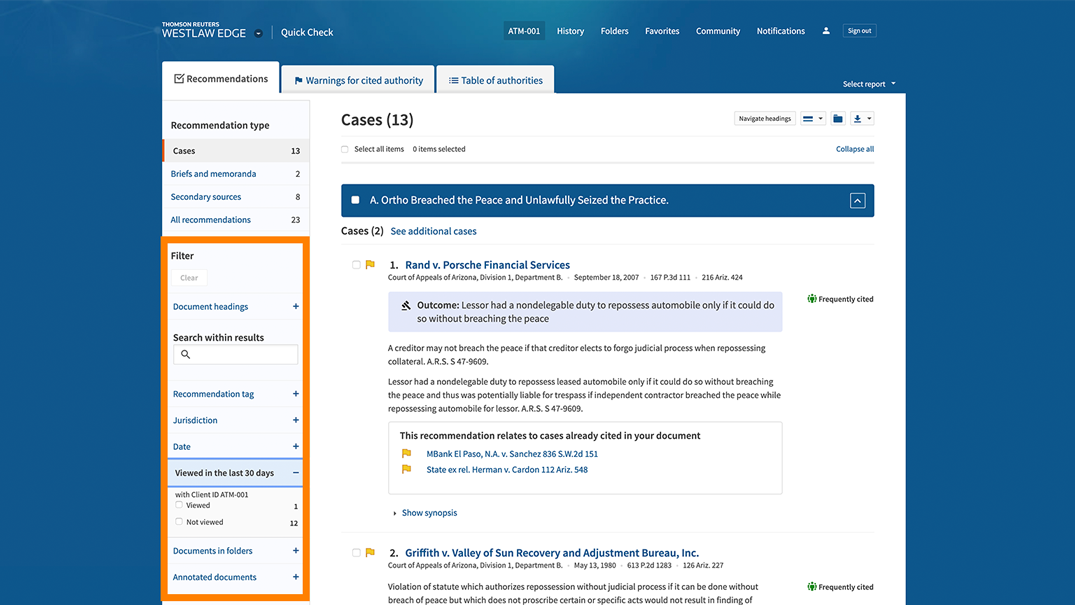Open the user profile icon
Image resolution: width=1075 pixels, height=605 pixels.
click(826, 31)
